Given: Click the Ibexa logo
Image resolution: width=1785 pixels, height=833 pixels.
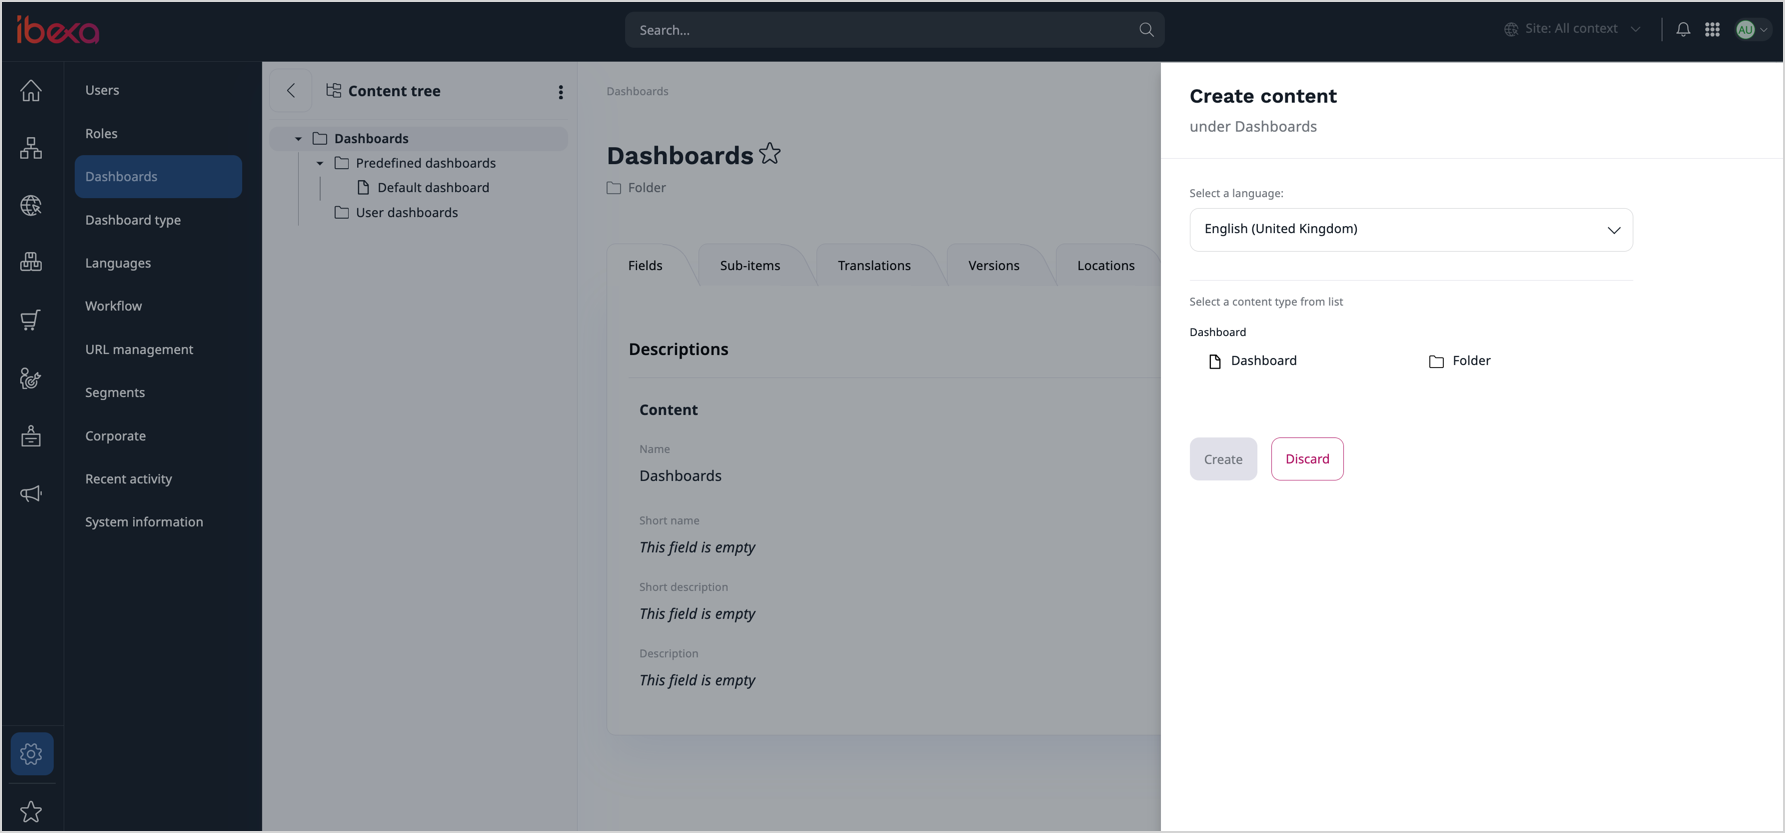Looking at the screenshot, I should tap(58, 30).
